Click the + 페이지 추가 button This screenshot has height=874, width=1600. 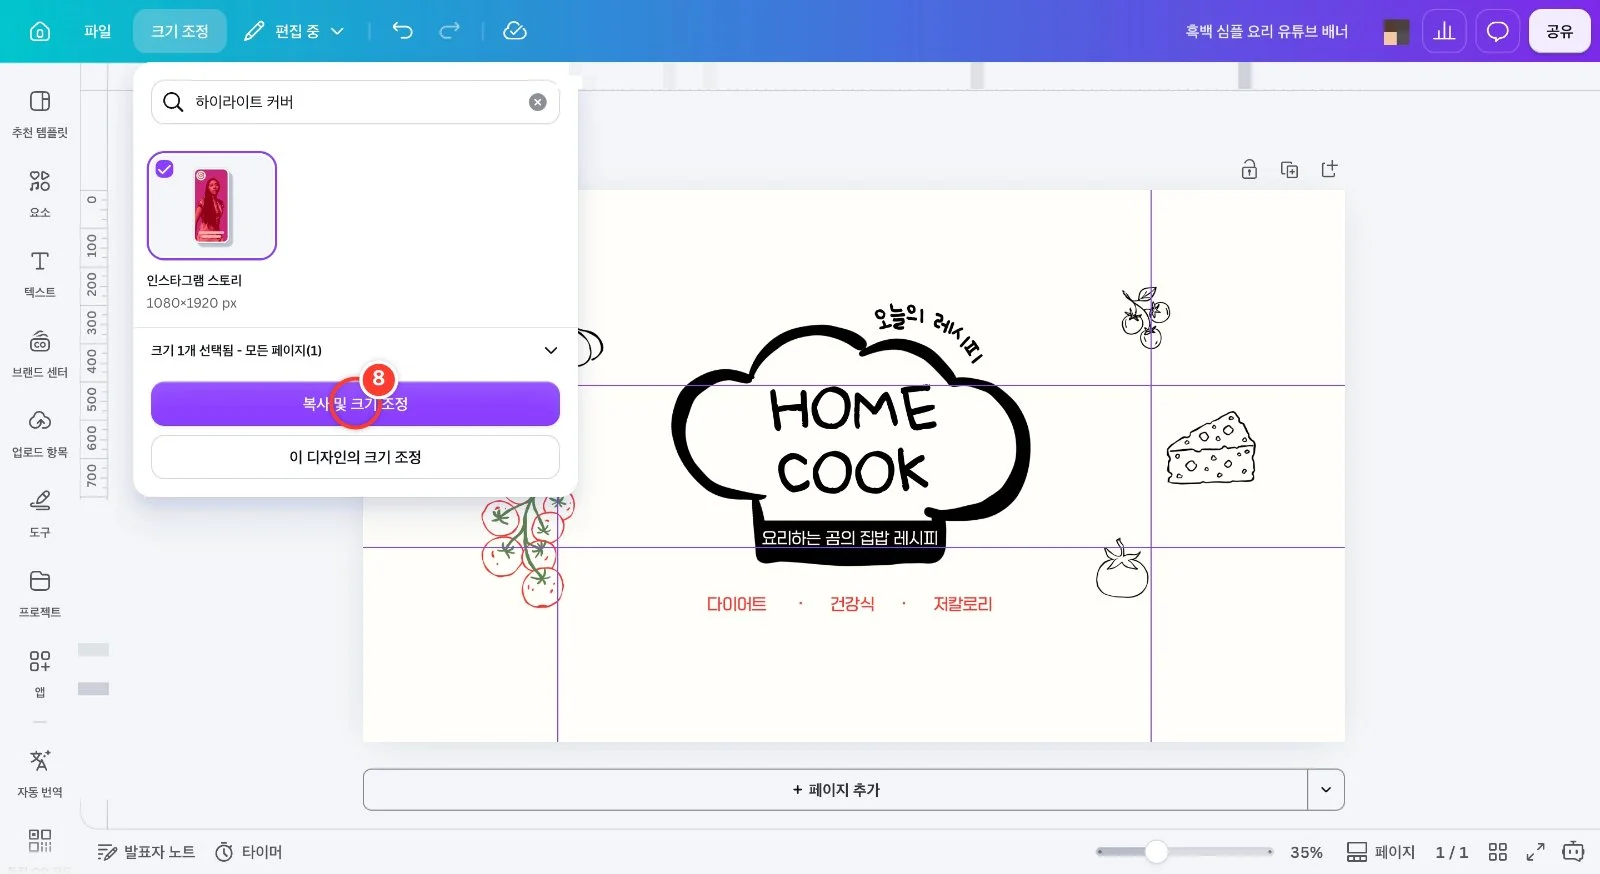click(836, 790)
